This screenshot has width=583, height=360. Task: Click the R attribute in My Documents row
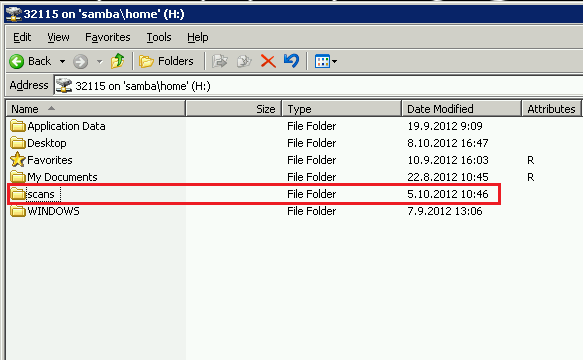tap(531, 177)
